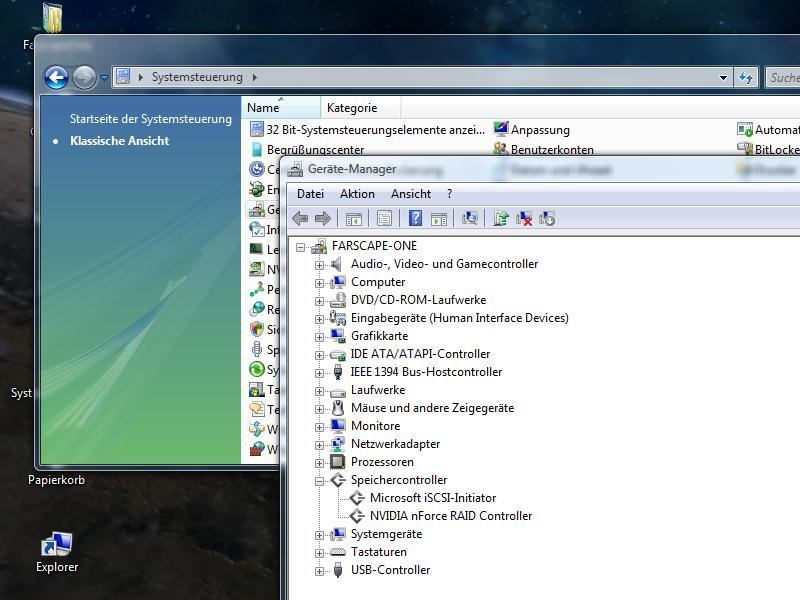800x600 pixels.
Task: Click the Mäuse mouse device icon
Action: 337,408
